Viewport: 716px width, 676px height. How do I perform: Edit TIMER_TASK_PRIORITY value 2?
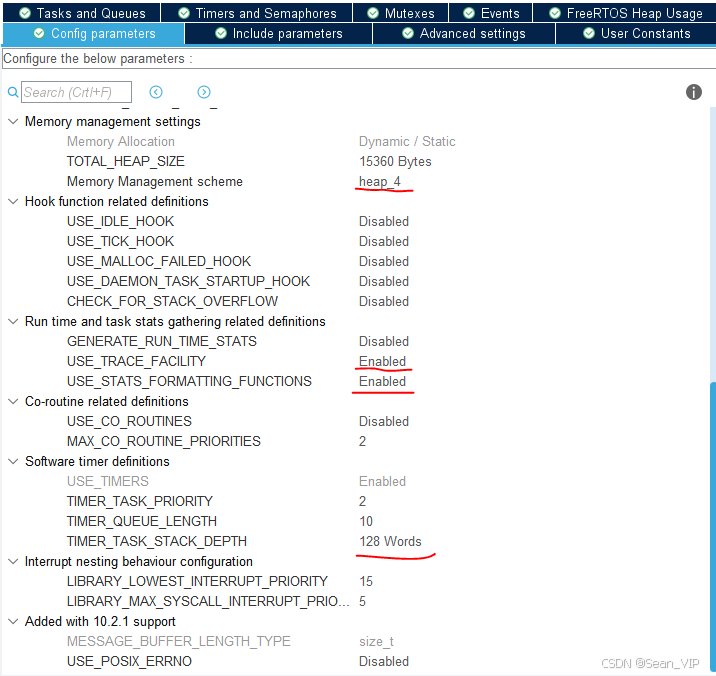(x=363, y=502)
